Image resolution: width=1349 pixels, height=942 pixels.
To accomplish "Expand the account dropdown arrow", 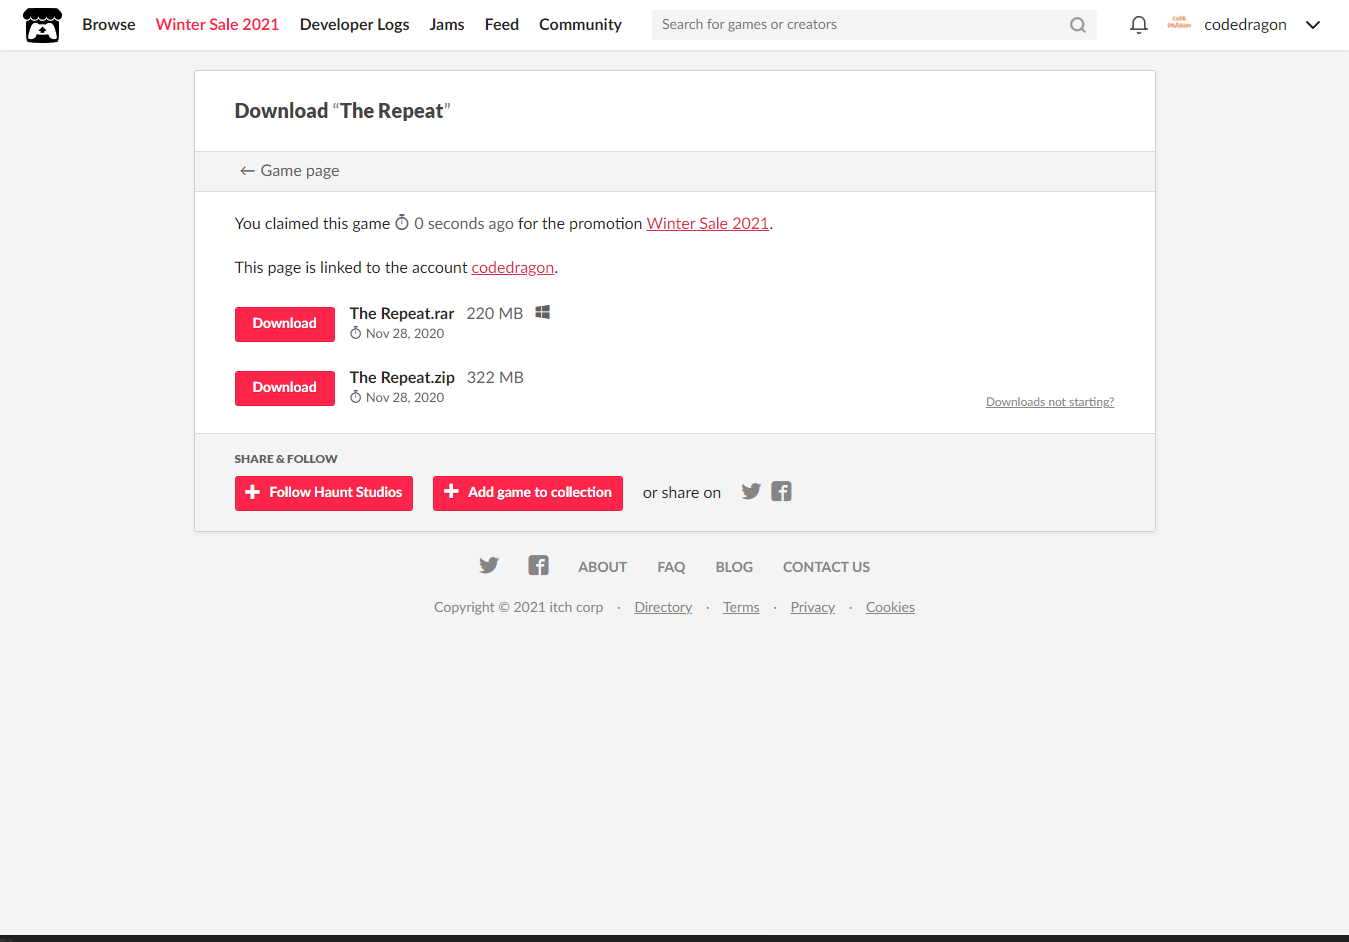I will tap(1313, 25).
